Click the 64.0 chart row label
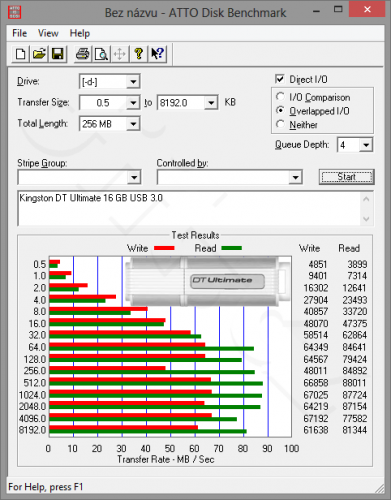 37,347
